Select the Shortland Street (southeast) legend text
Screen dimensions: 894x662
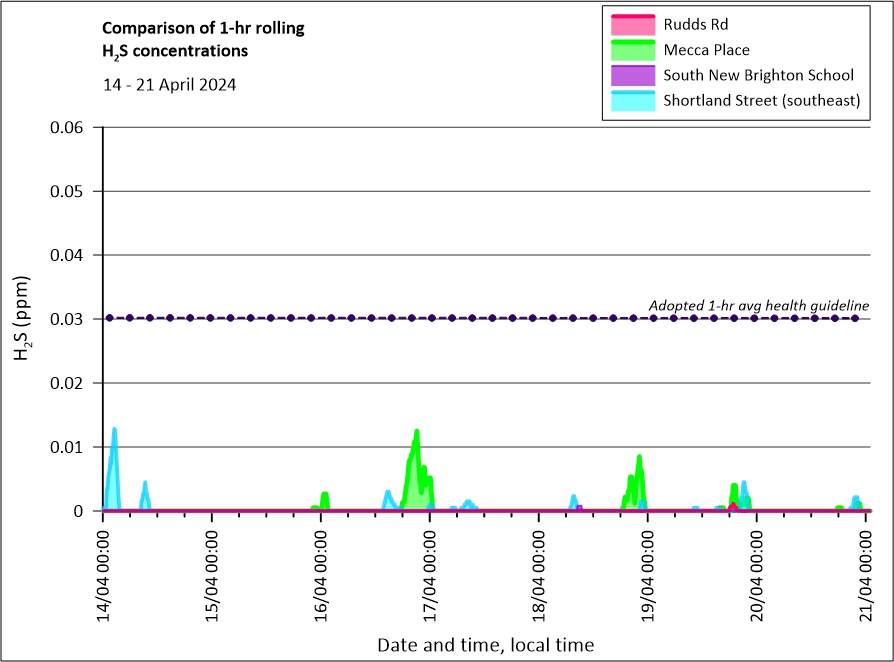[761, 100]
